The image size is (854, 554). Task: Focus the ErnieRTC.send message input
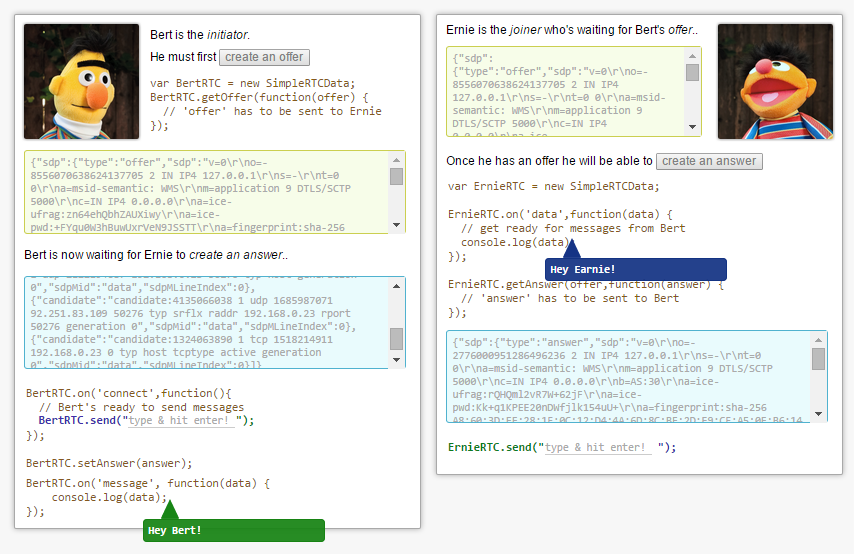click(598, 447)
